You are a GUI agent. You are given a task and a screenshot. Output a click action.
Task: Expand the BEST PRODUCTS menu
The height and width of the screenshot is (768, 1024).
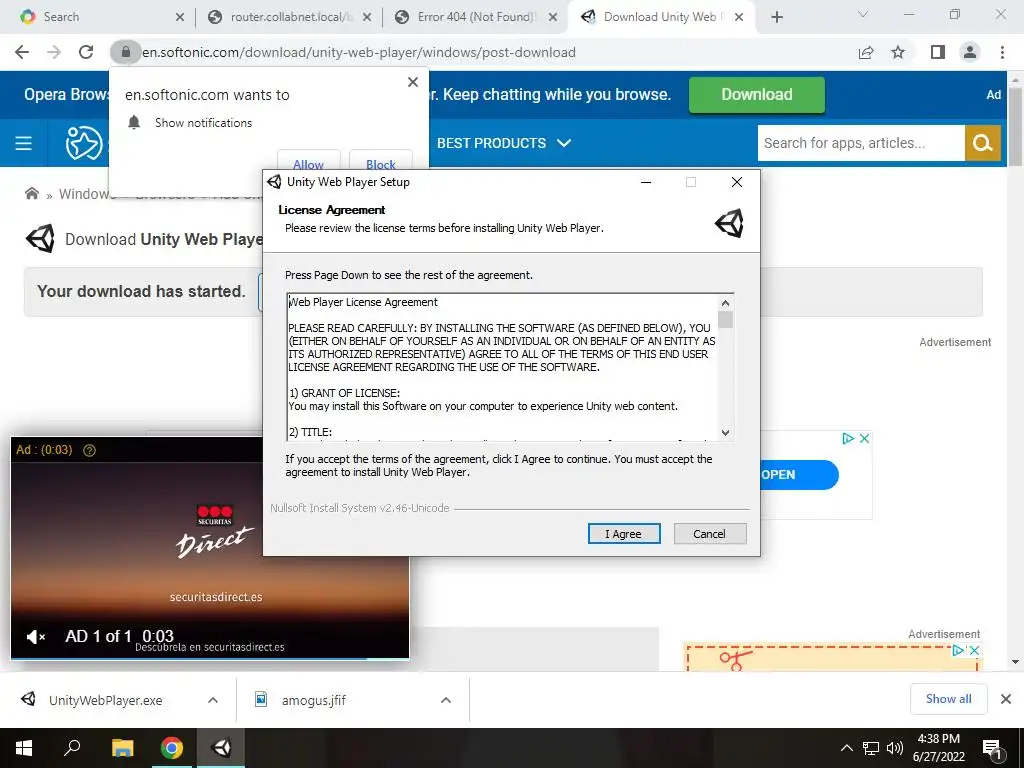pyautogui.click(x=504, y=143)
